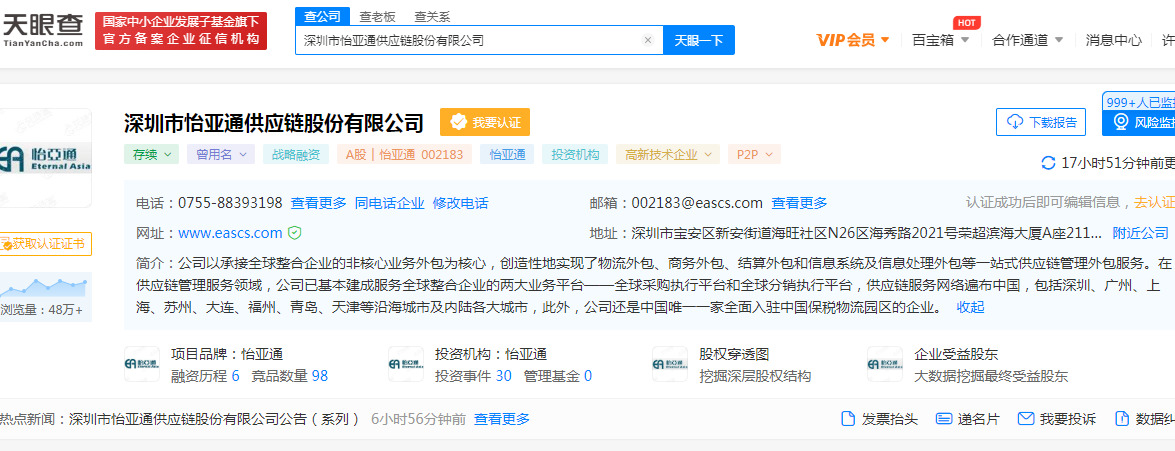Click the blue 怡亚通 tag

pos(507,155)
